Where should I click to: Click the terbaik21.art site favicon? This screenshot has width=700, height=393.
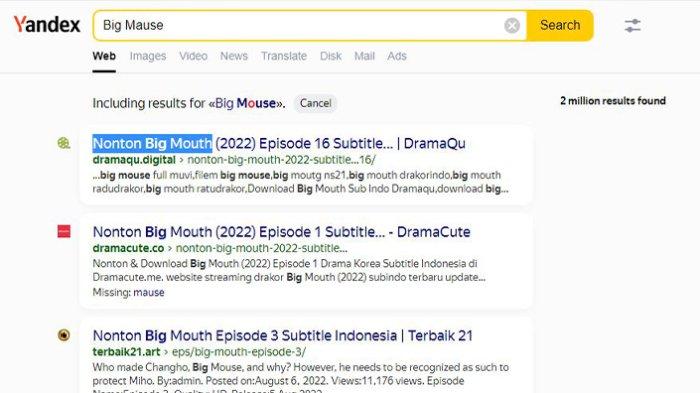(x=64, y=335)
